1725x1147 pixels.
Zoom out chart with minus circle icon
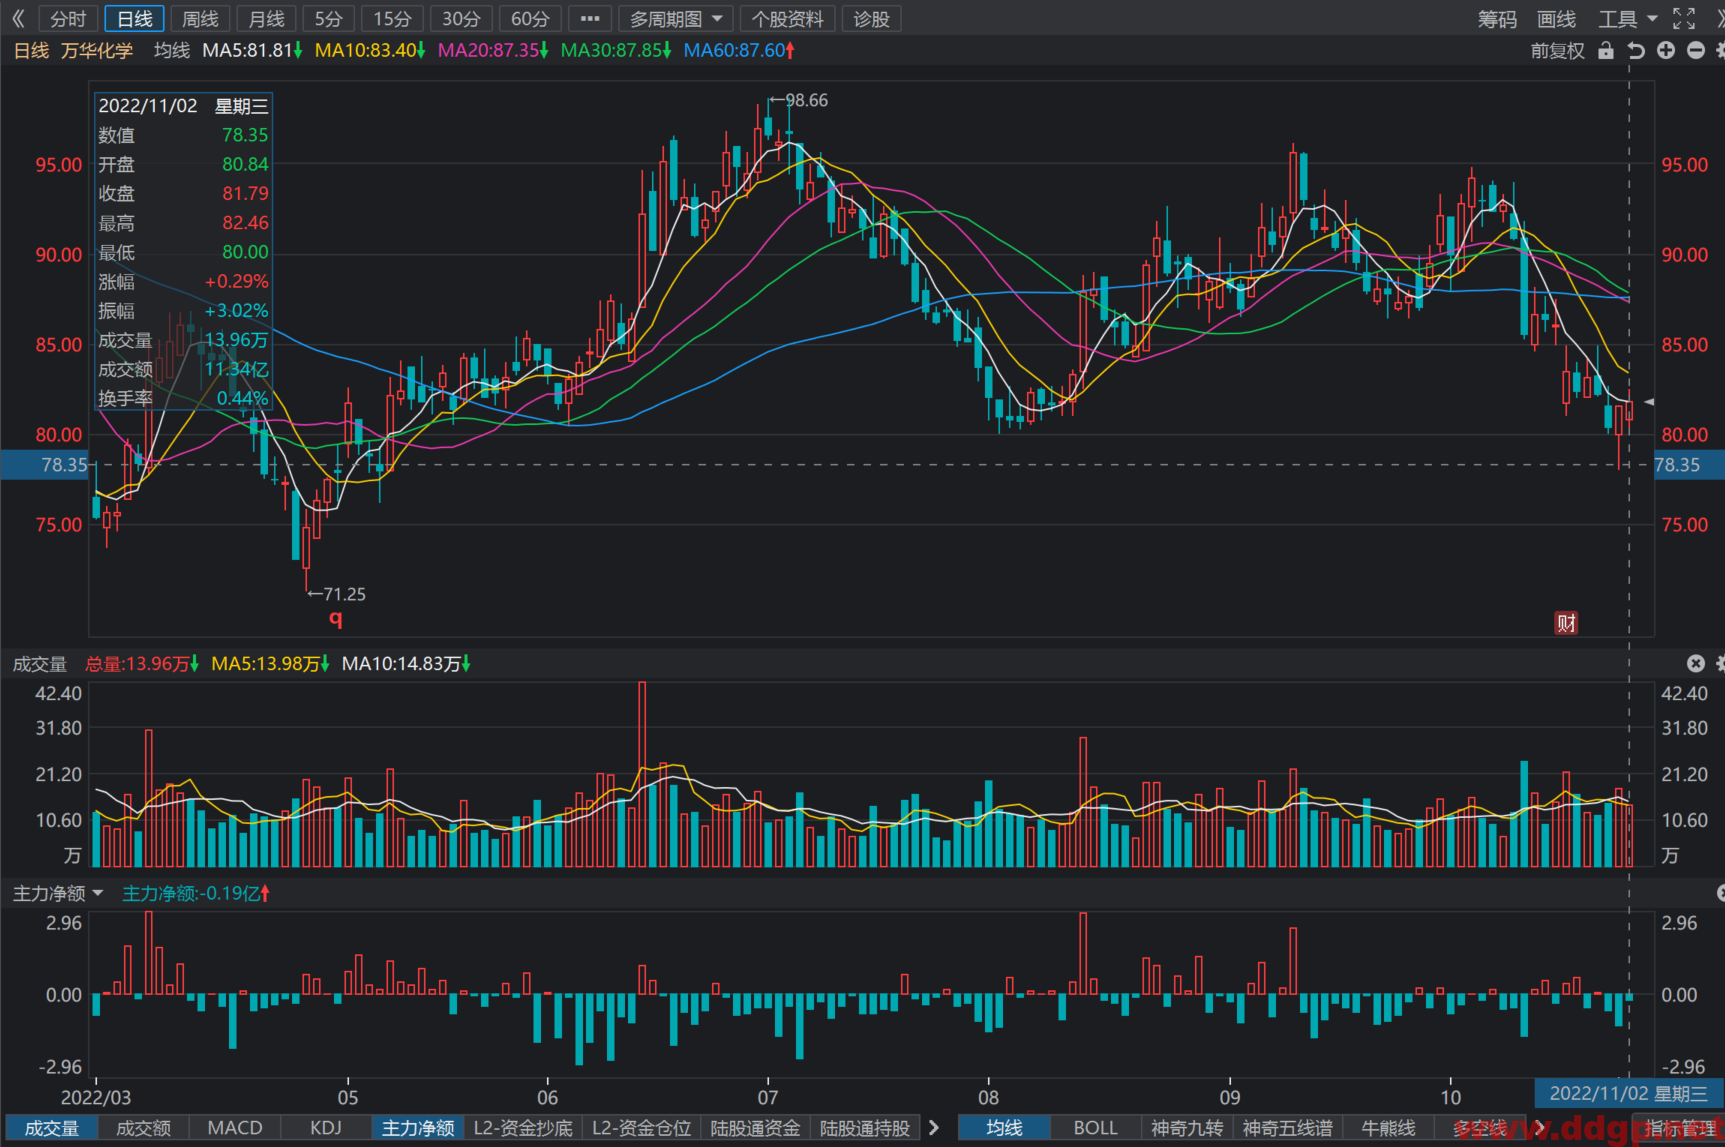point(1696,50)
